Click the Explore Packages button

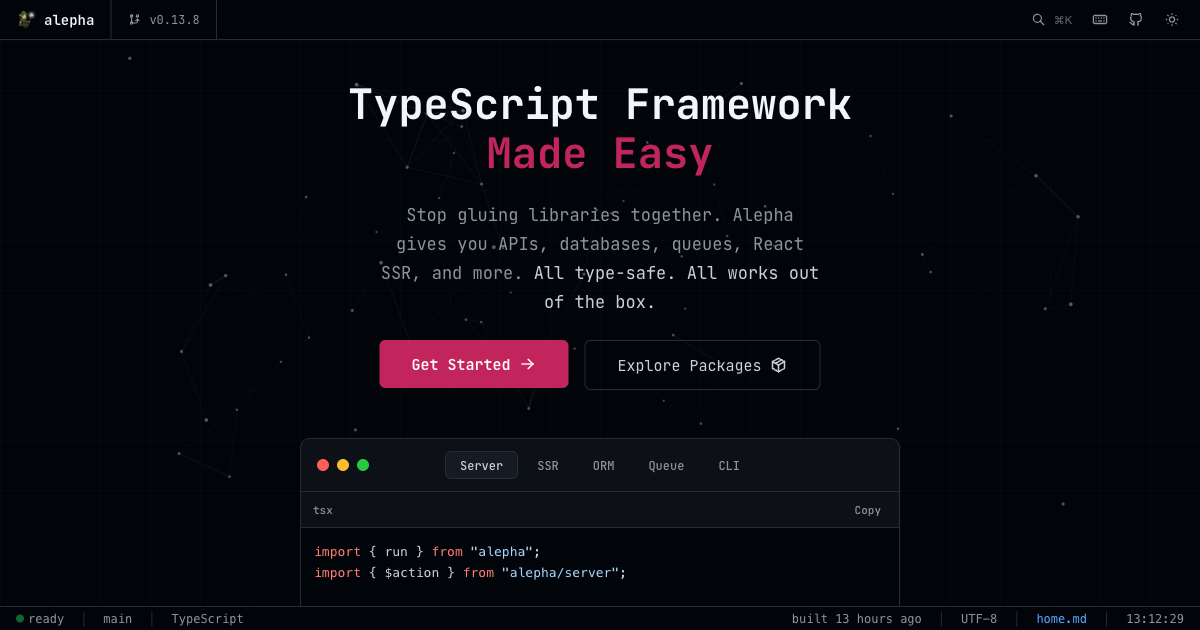702,365
